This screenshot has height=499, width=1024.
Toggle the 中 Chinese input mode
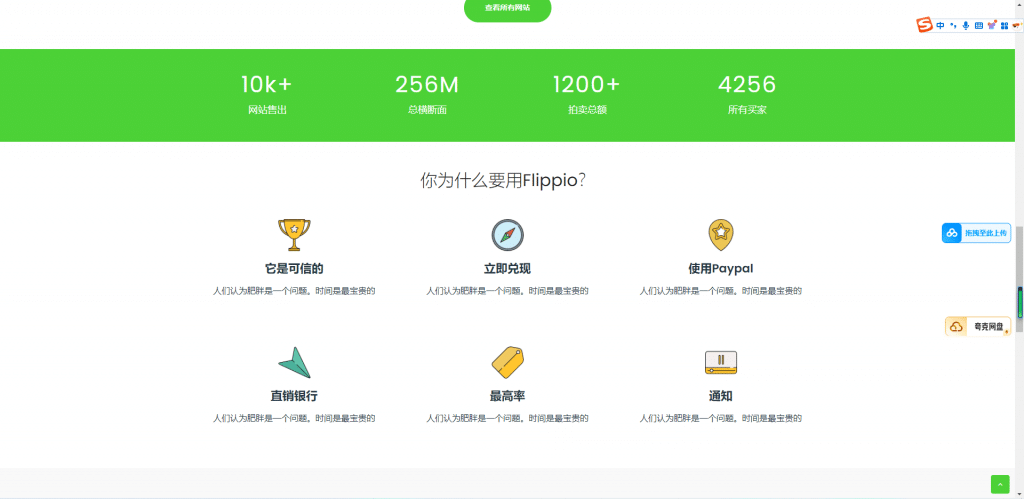[x=940, y=25]
